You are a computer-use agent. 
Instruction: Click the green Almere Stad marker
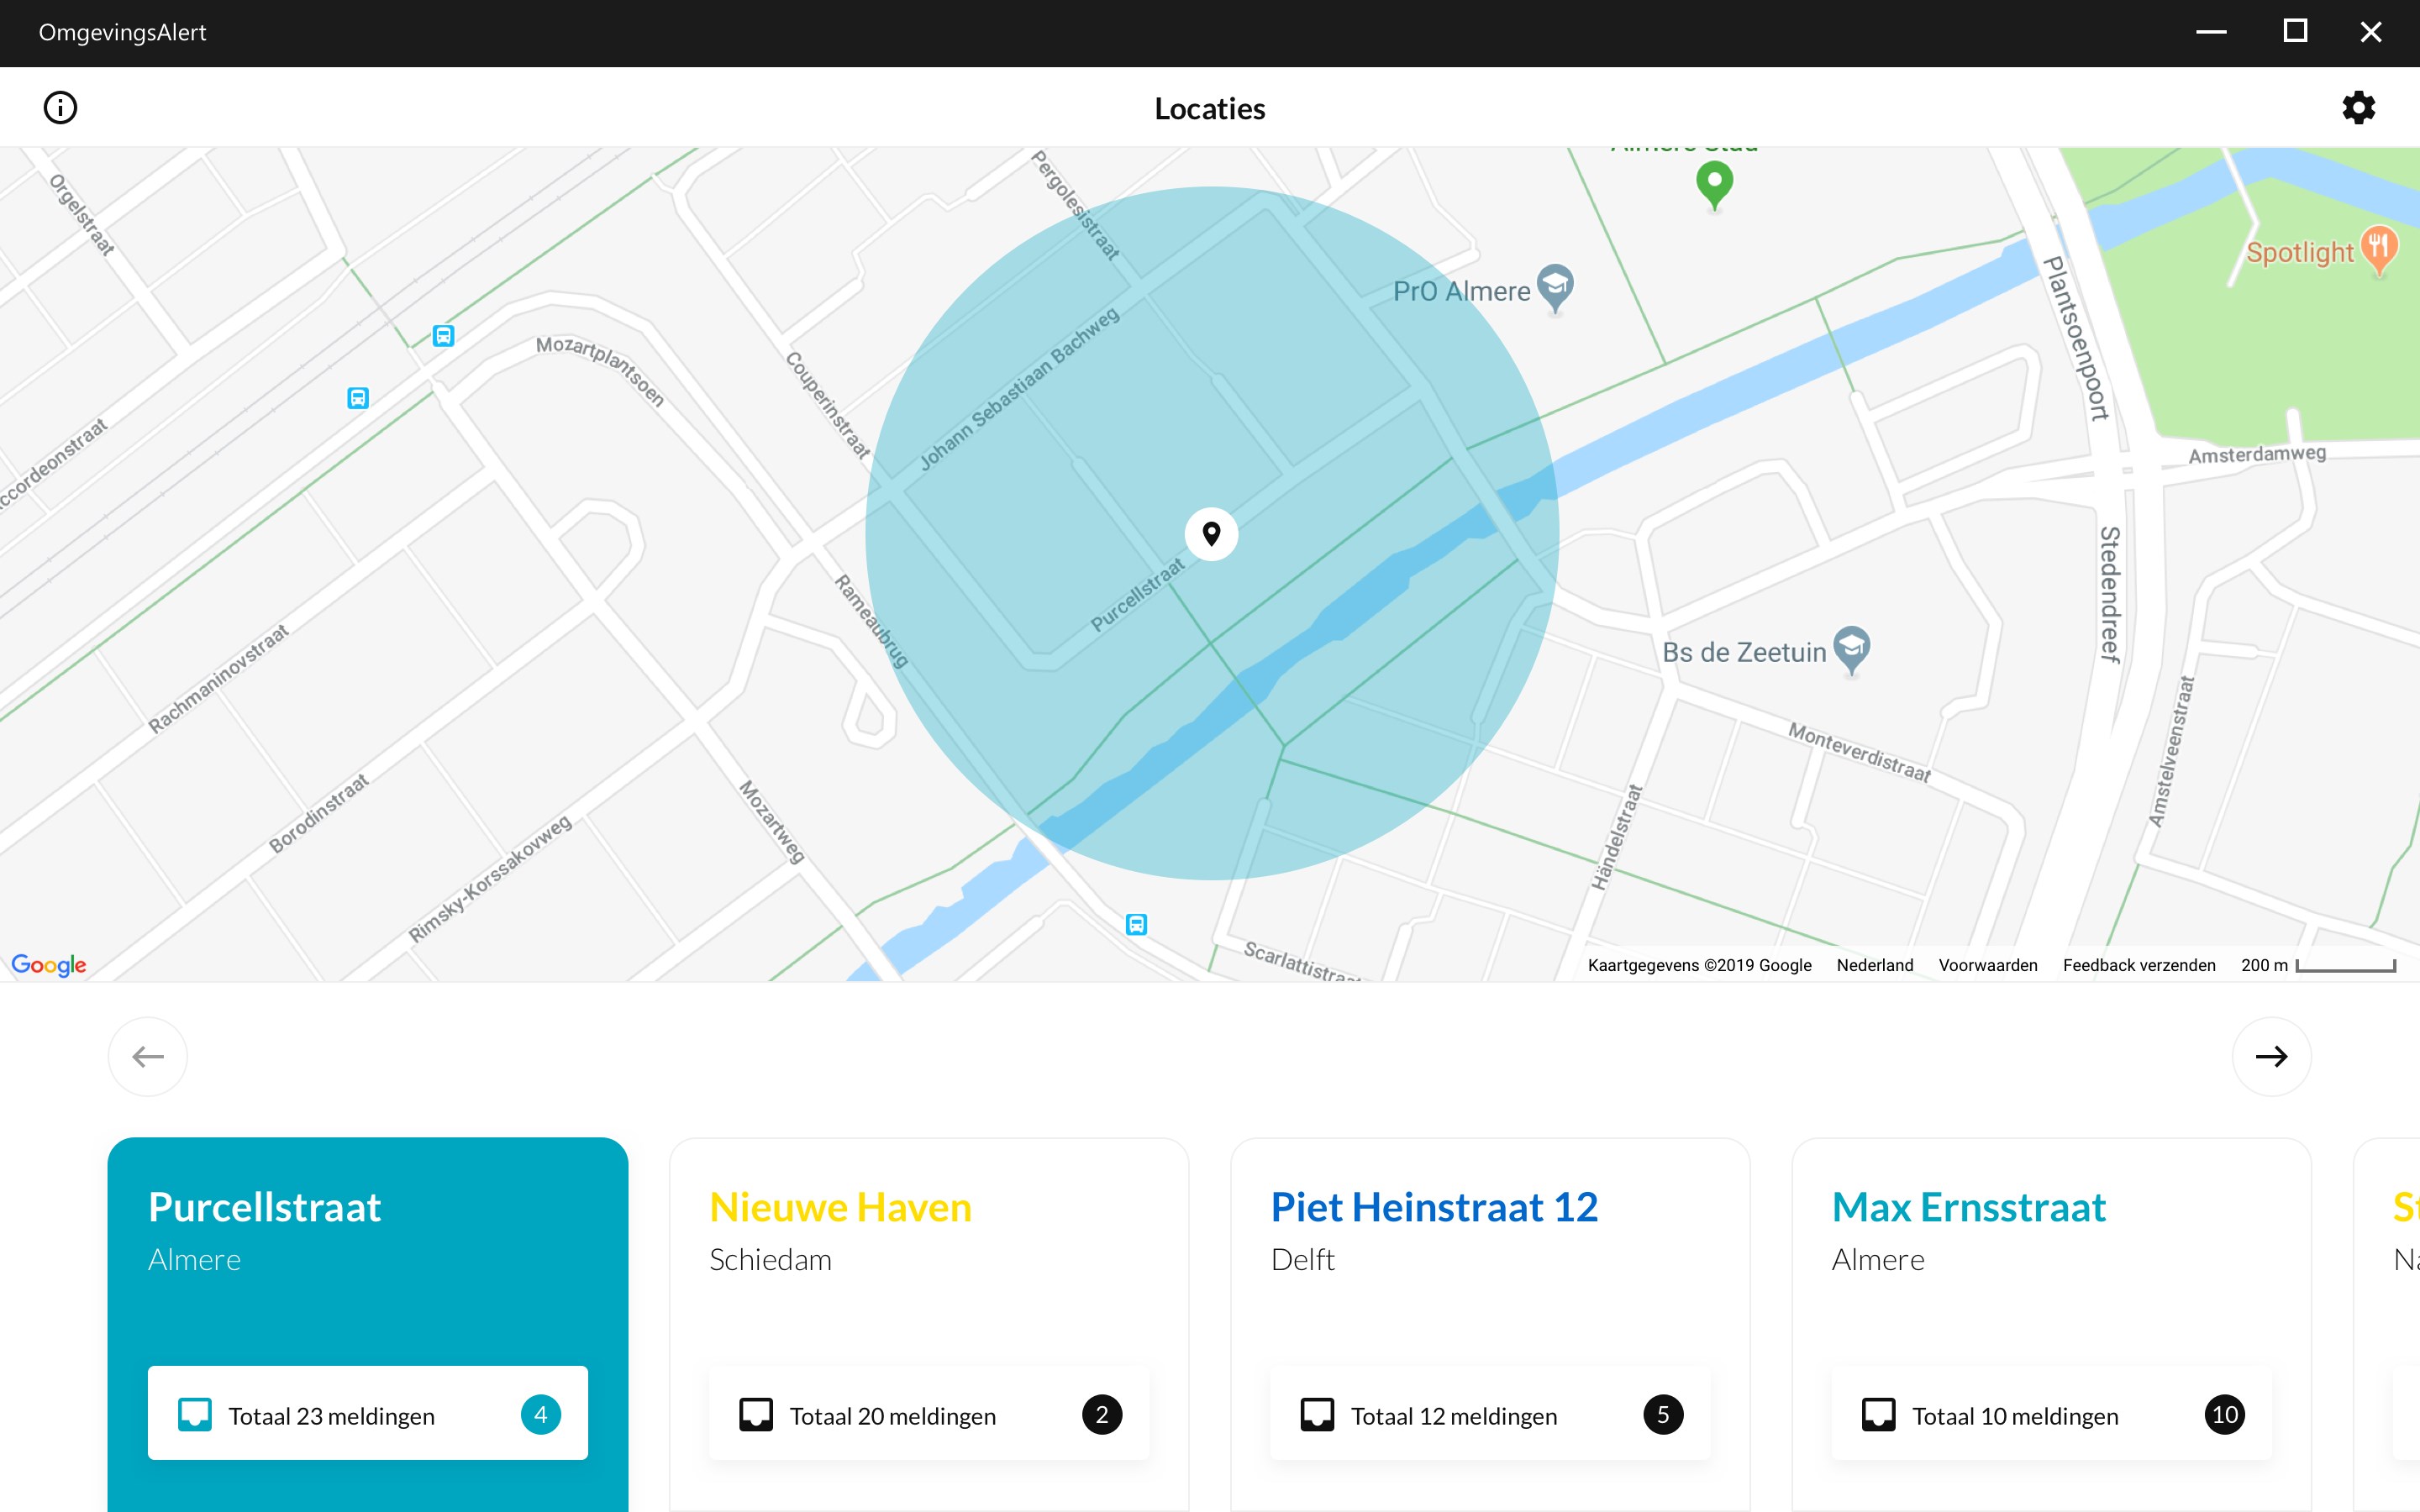1714,184
